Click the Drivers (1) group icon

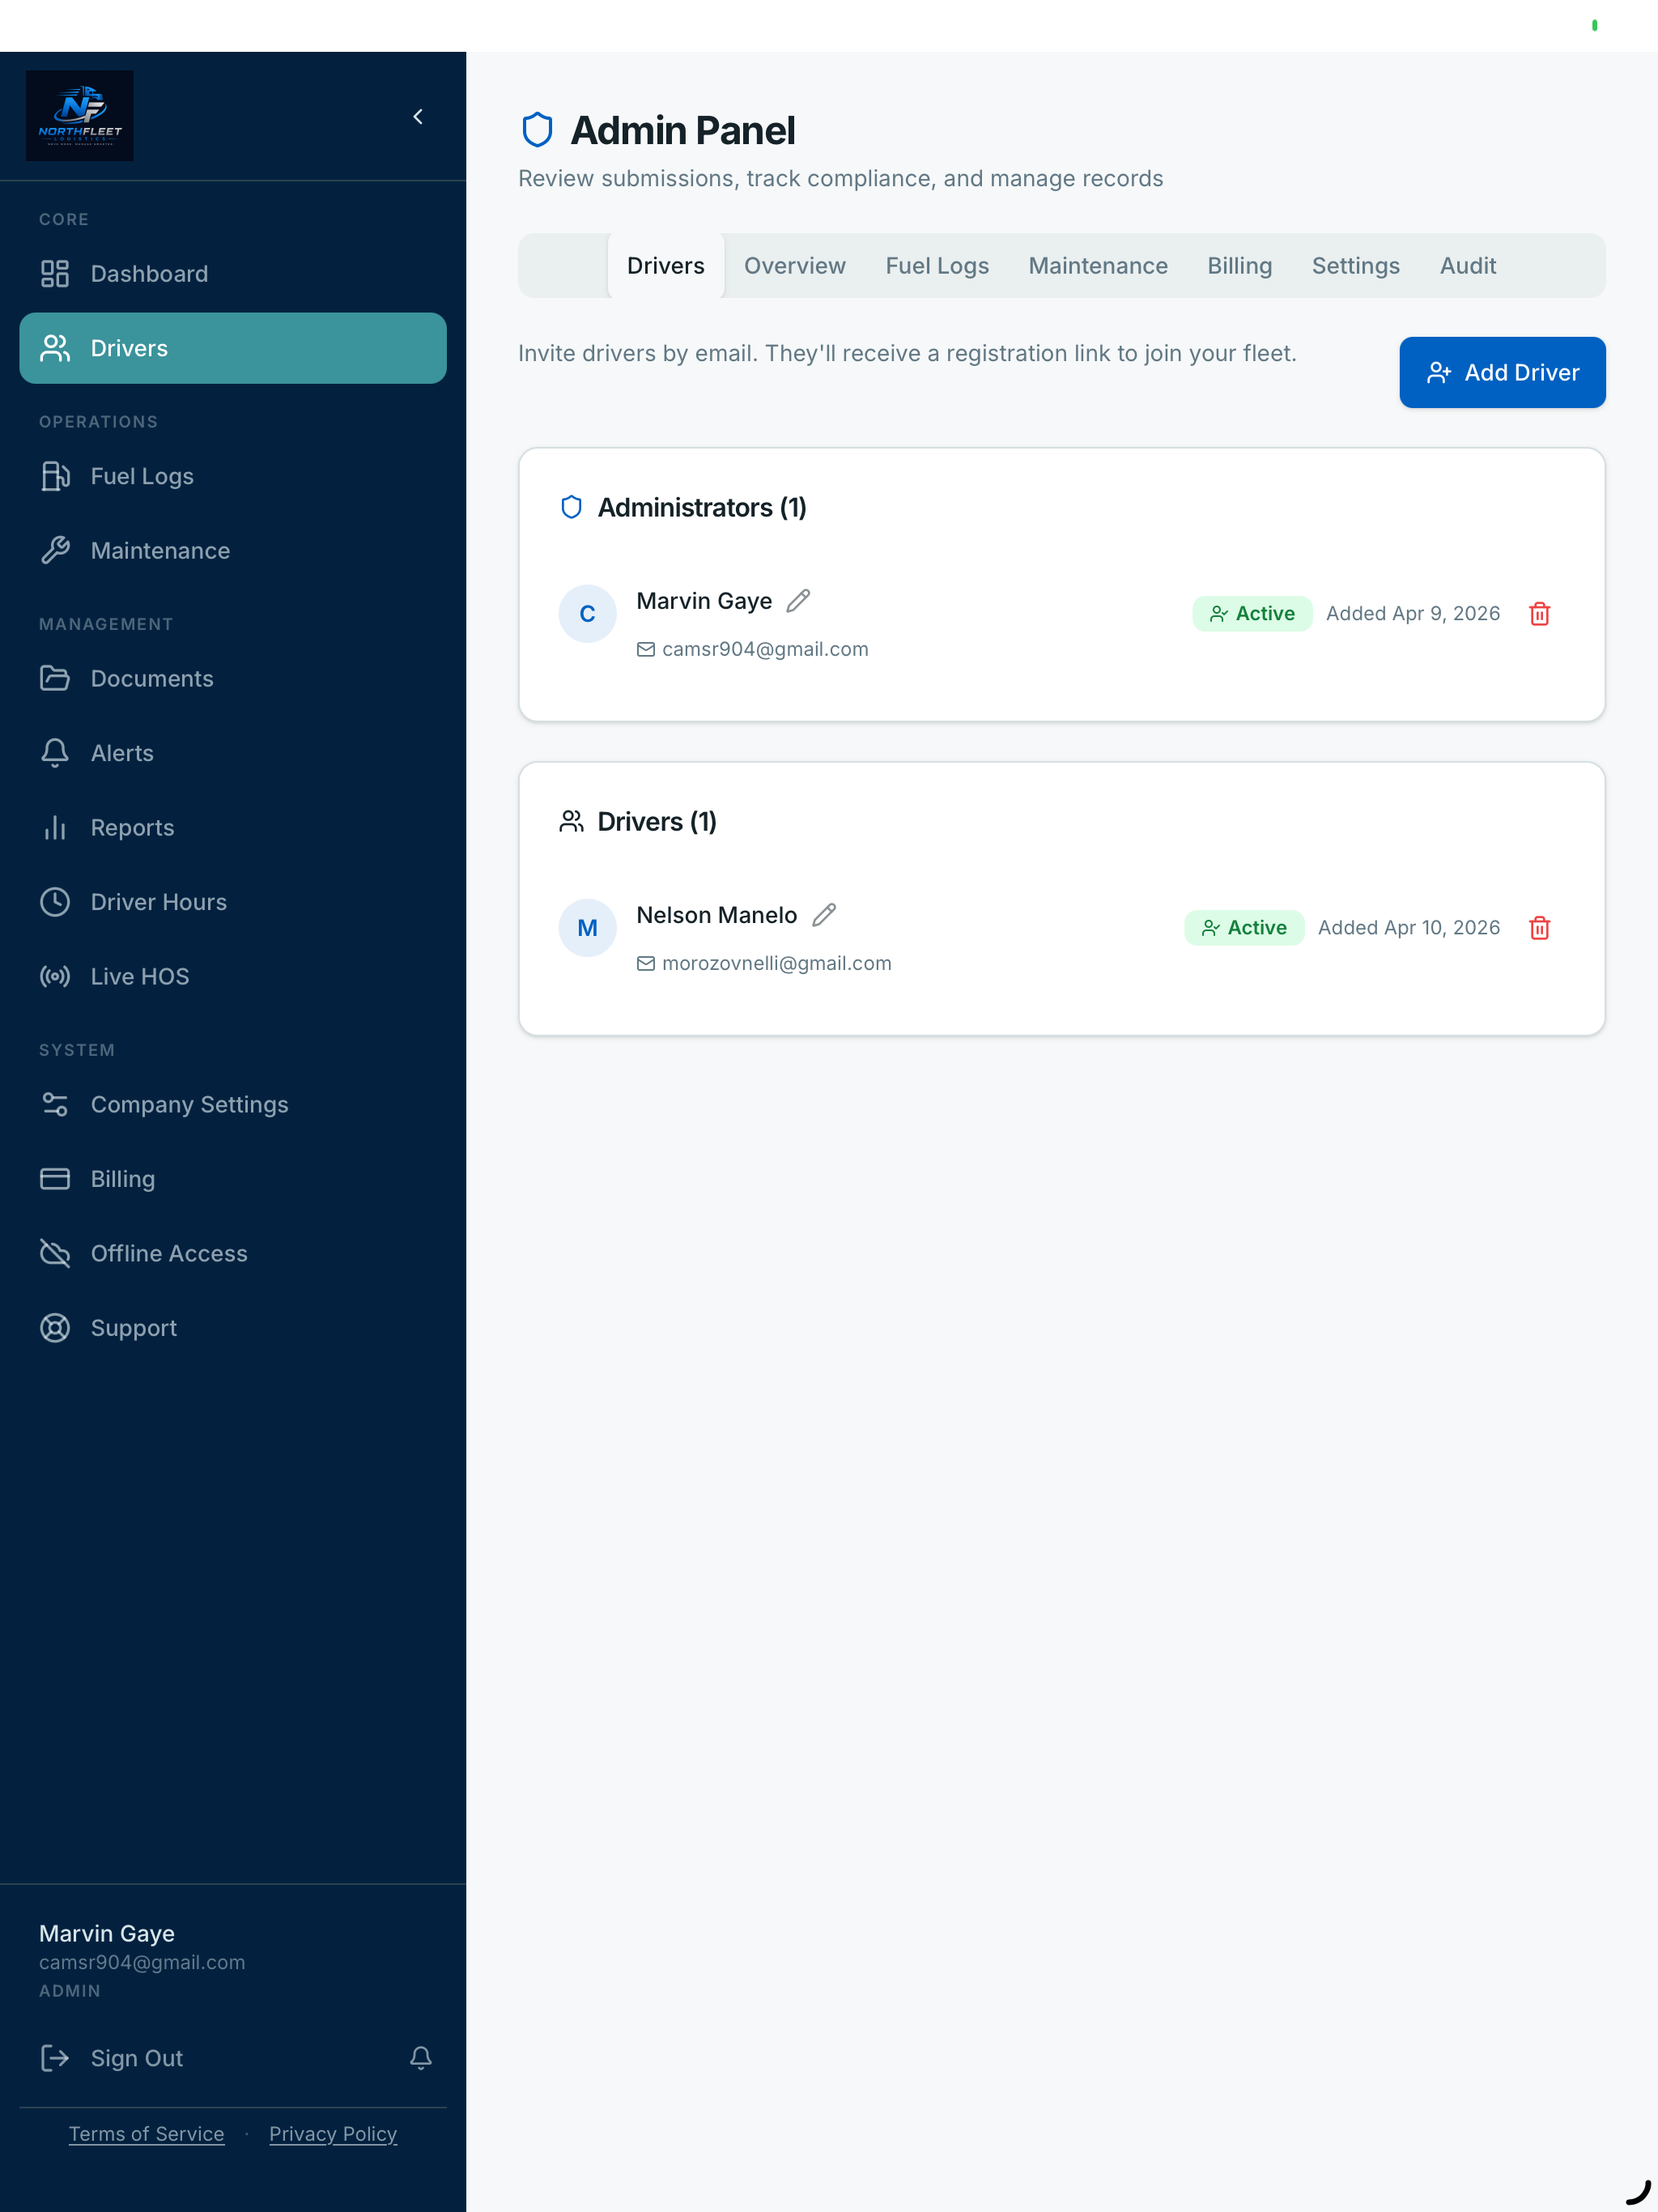click(x=571, y=822)
